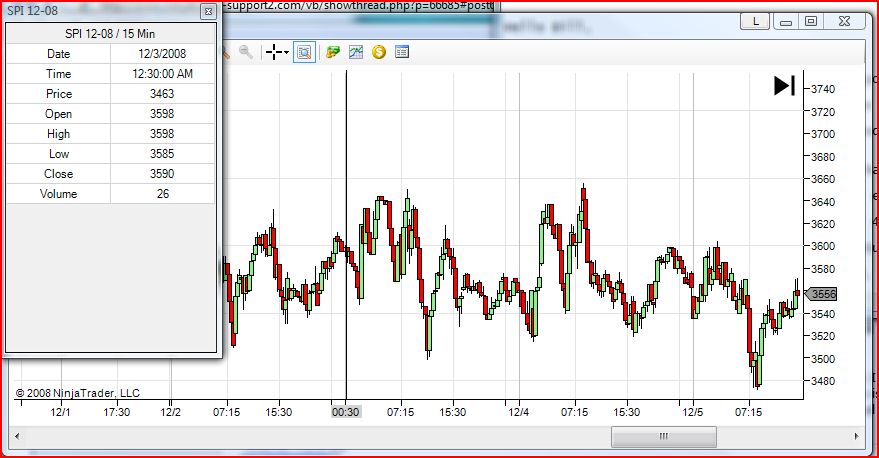The height and width of the screenshot is (458, 879).
Task: Click the Date row label
Action: click(x=58, y=54)
